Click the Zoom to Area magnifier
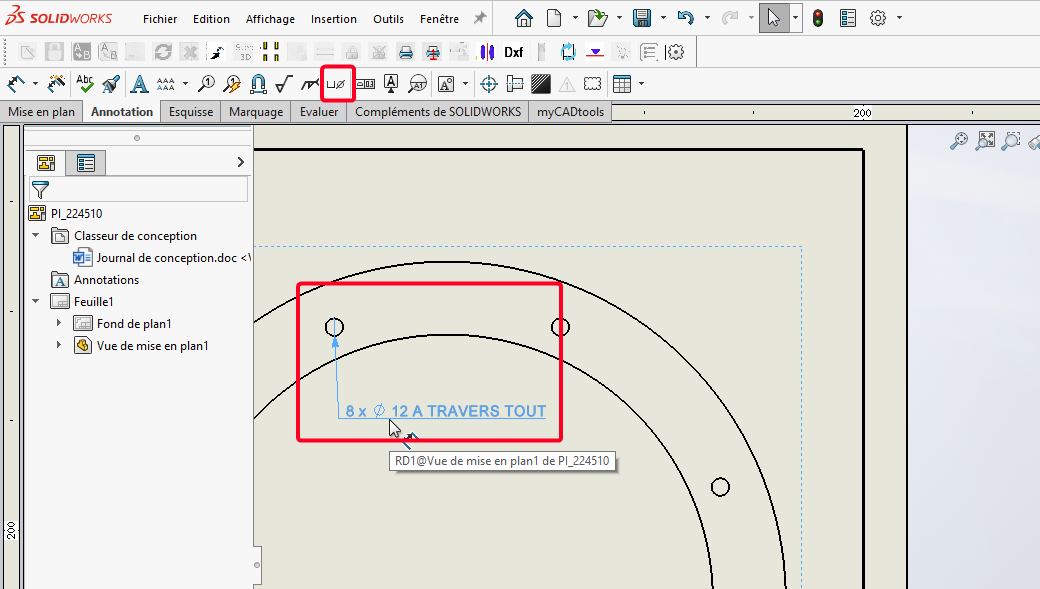The height and width of the screenshot is (589, 1040). [x=1011, y=141]
